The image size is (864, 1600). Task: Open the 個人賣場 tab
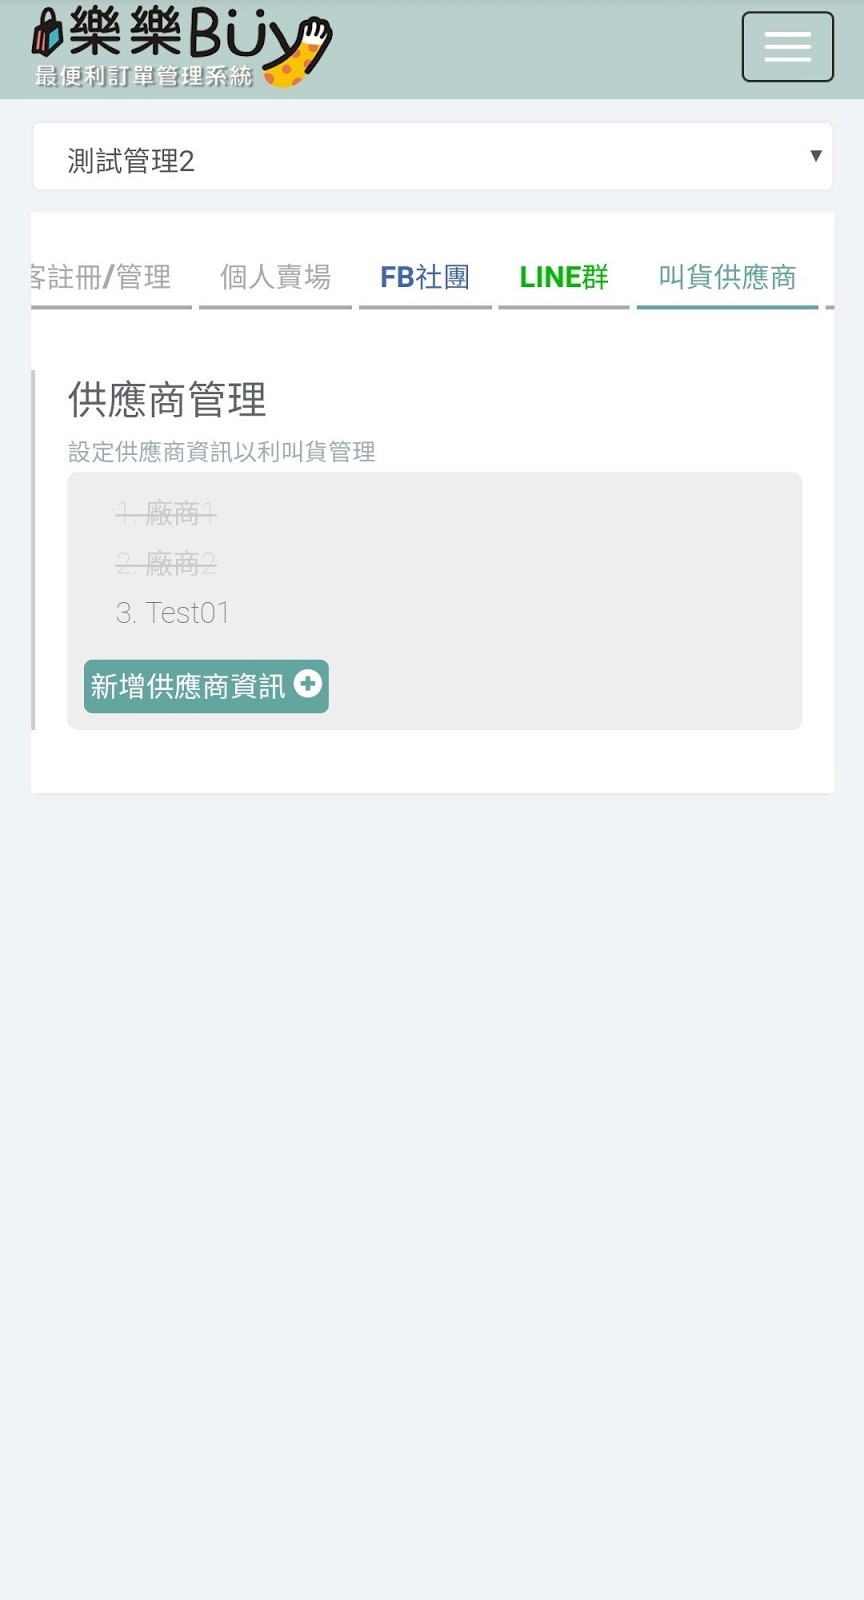point(275,277)
